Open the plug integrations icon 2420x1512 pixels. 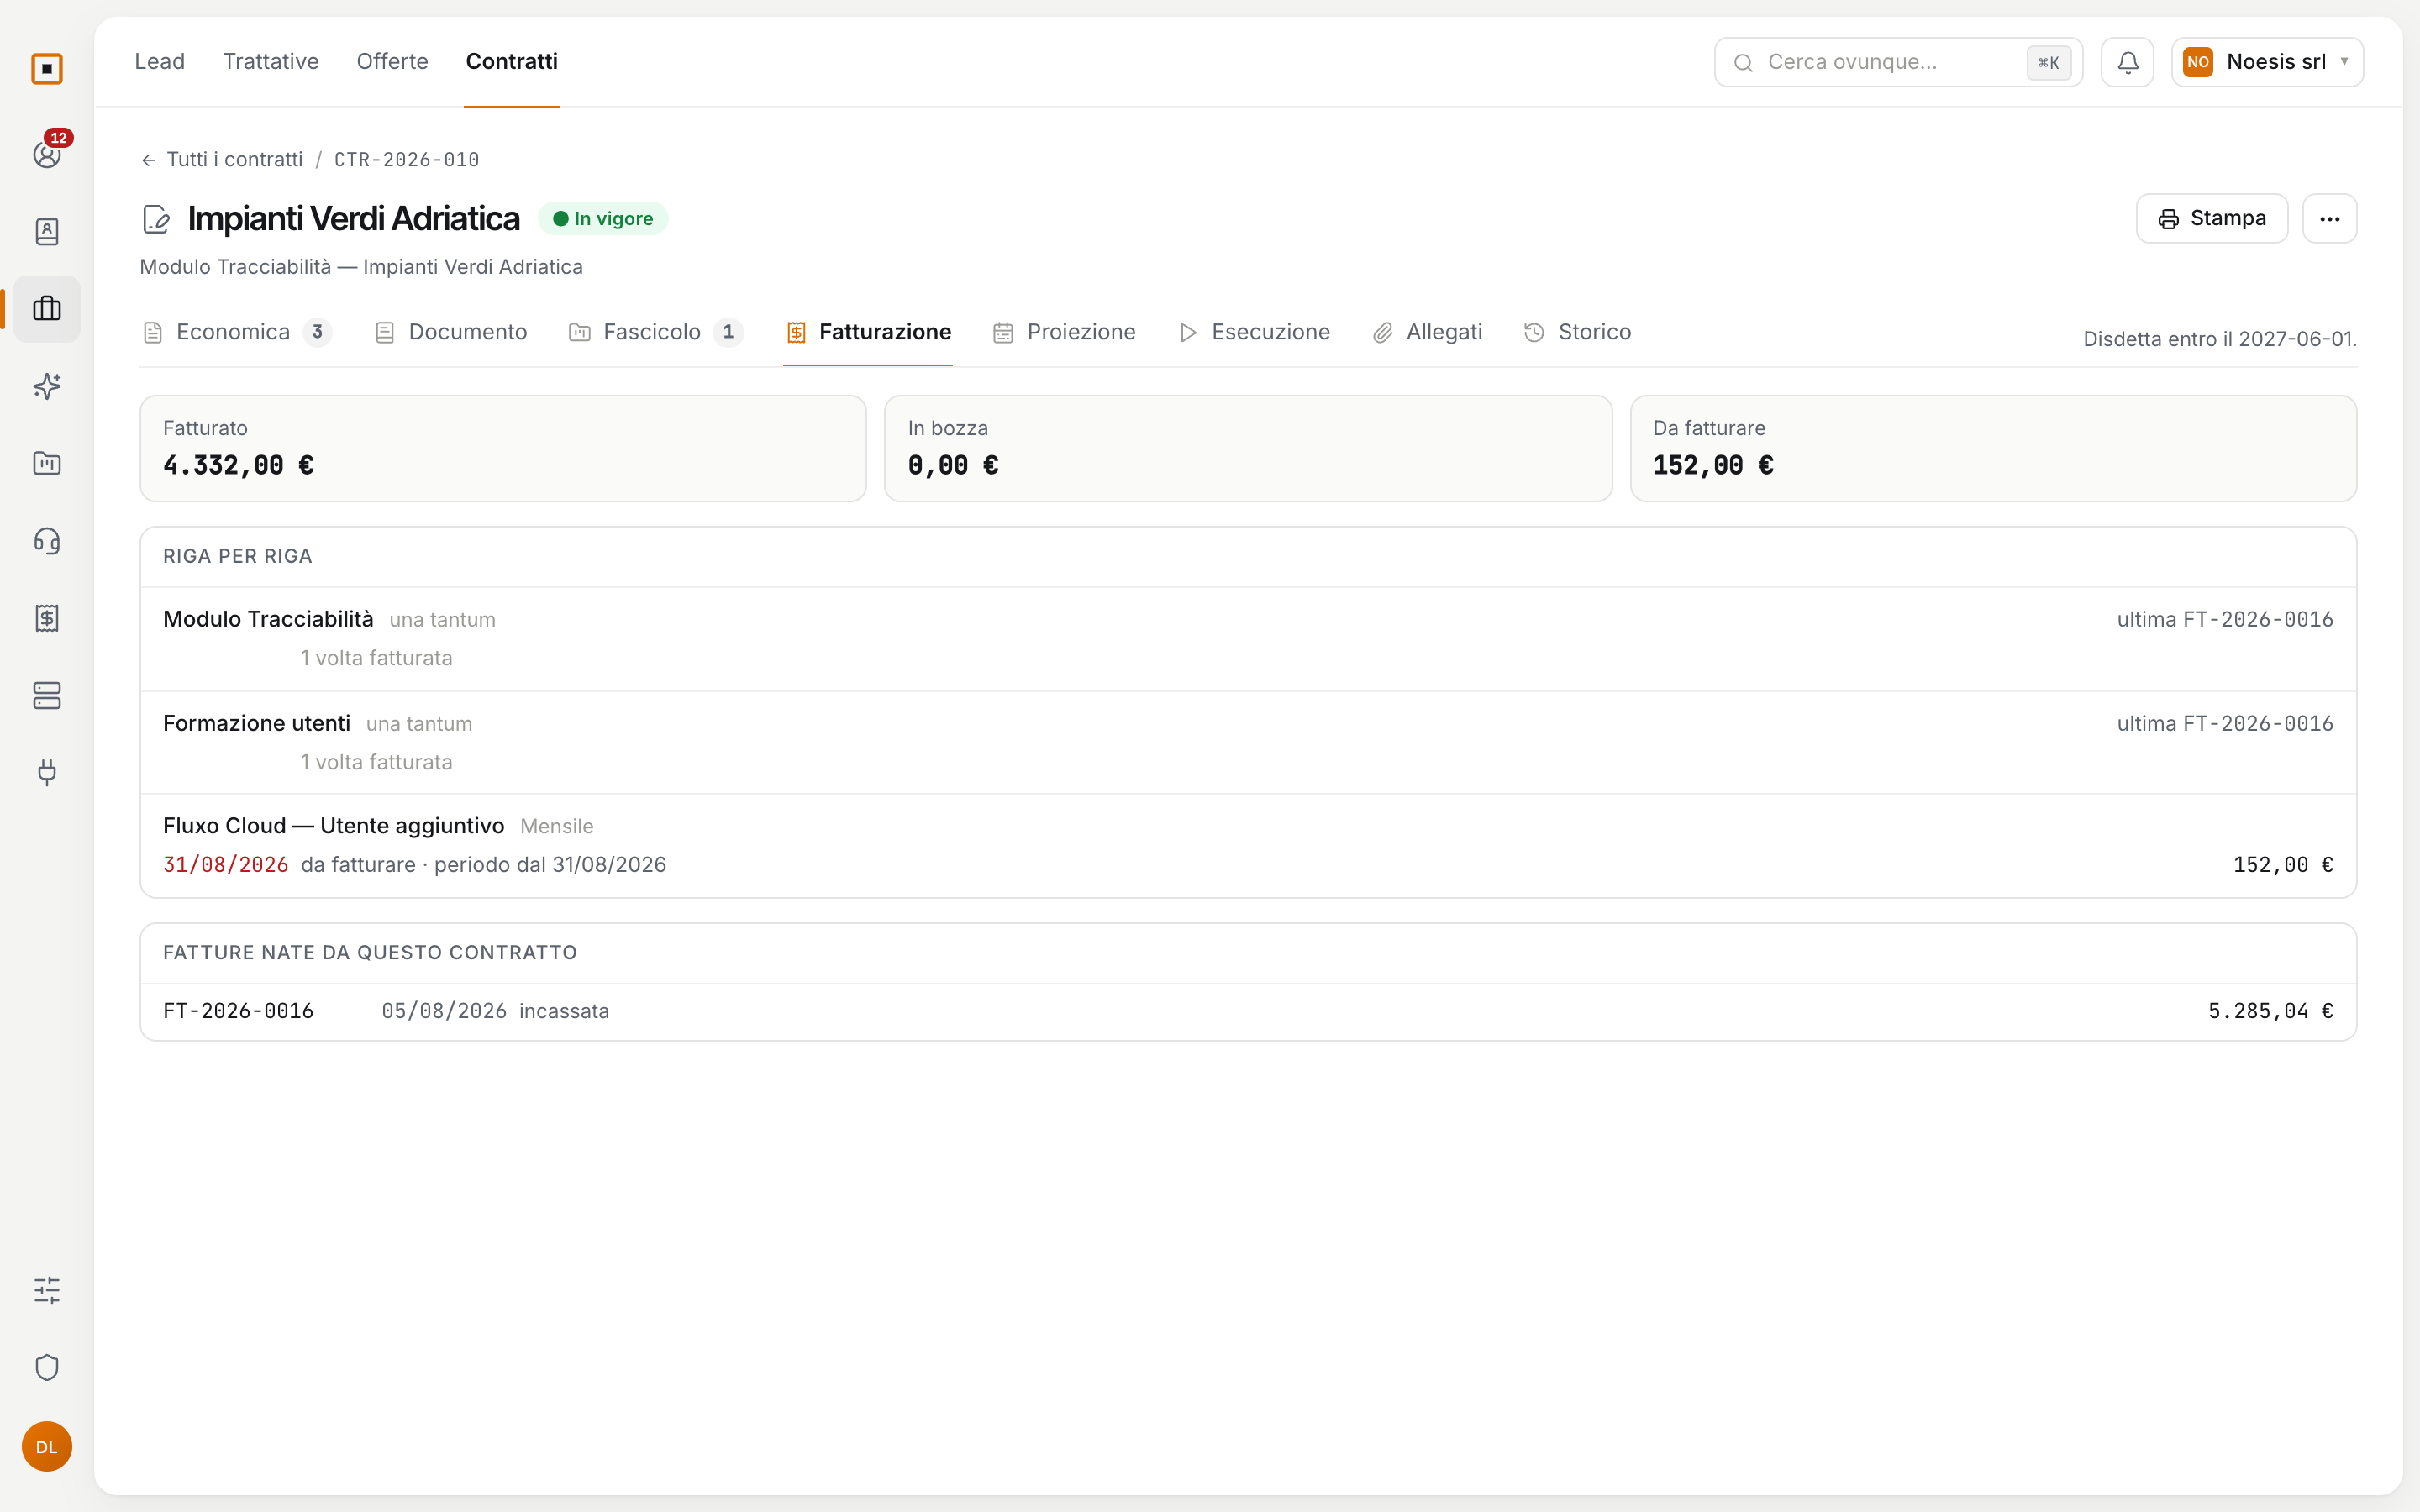coord(47,772)
